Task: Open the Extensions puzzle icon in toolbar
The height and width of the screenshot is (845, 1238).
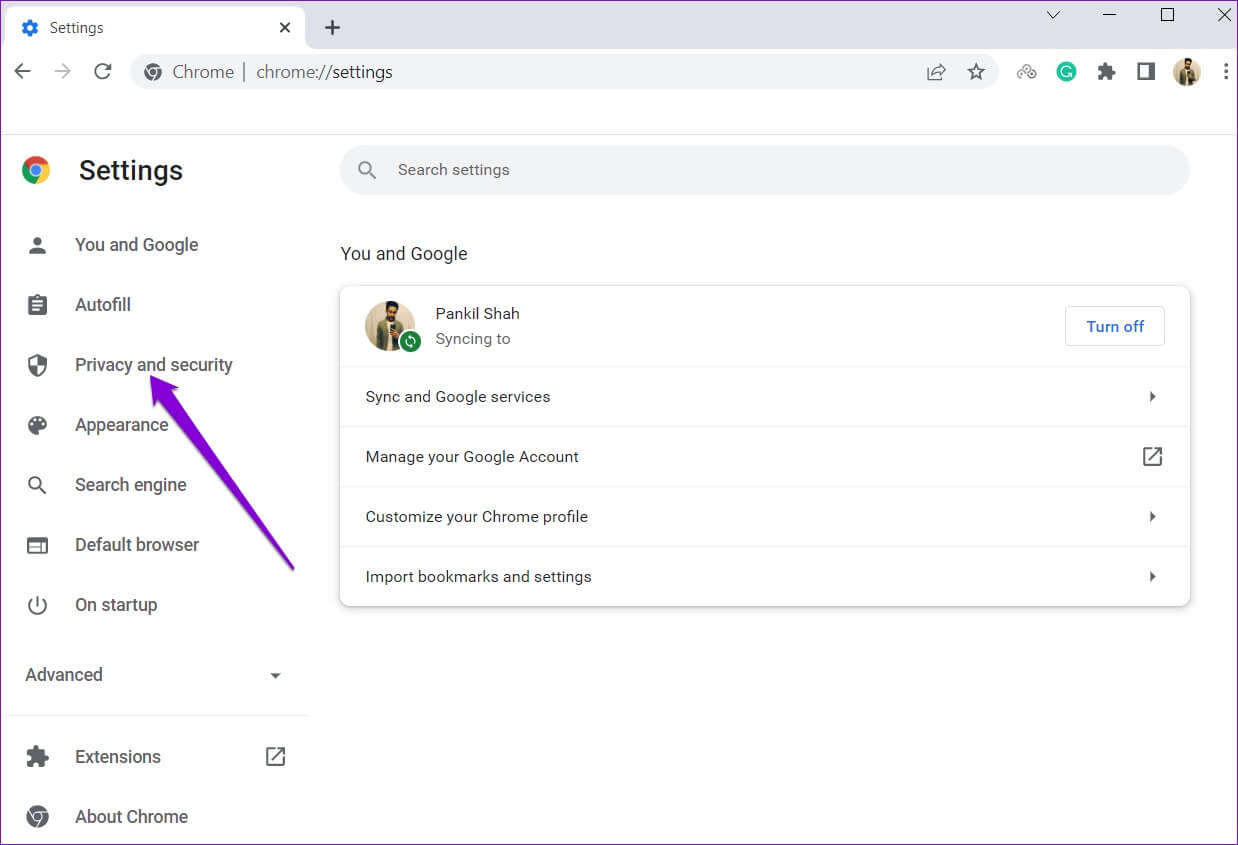Action: coord(1106,72)
